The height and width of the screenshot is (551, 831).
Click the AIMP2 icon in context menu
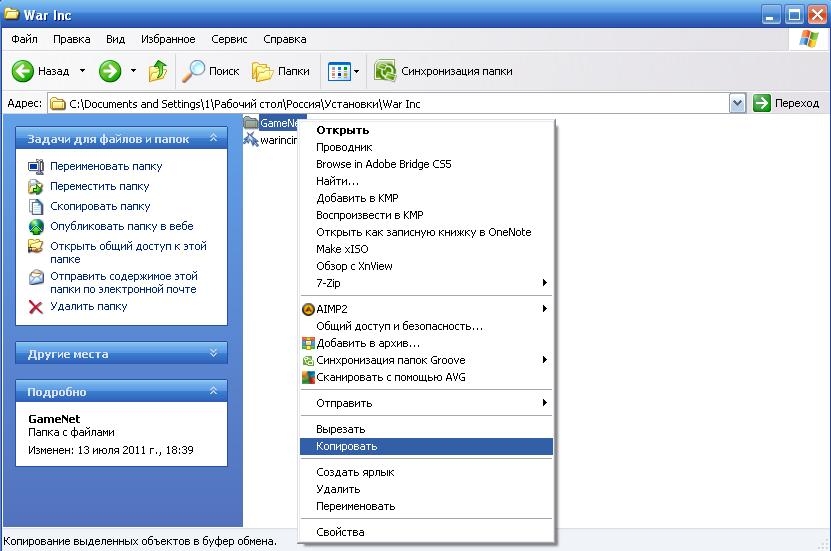point(308,309)
